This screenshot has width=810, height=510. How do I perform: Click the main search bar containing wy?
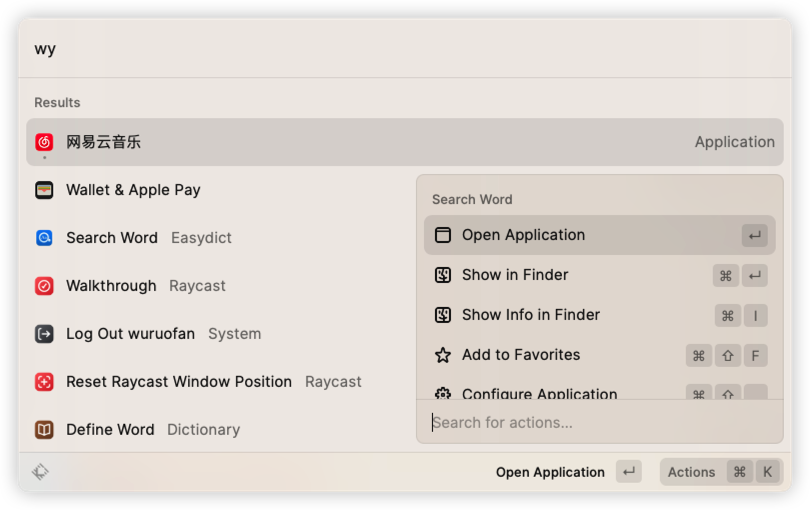(x=405, y=49)
